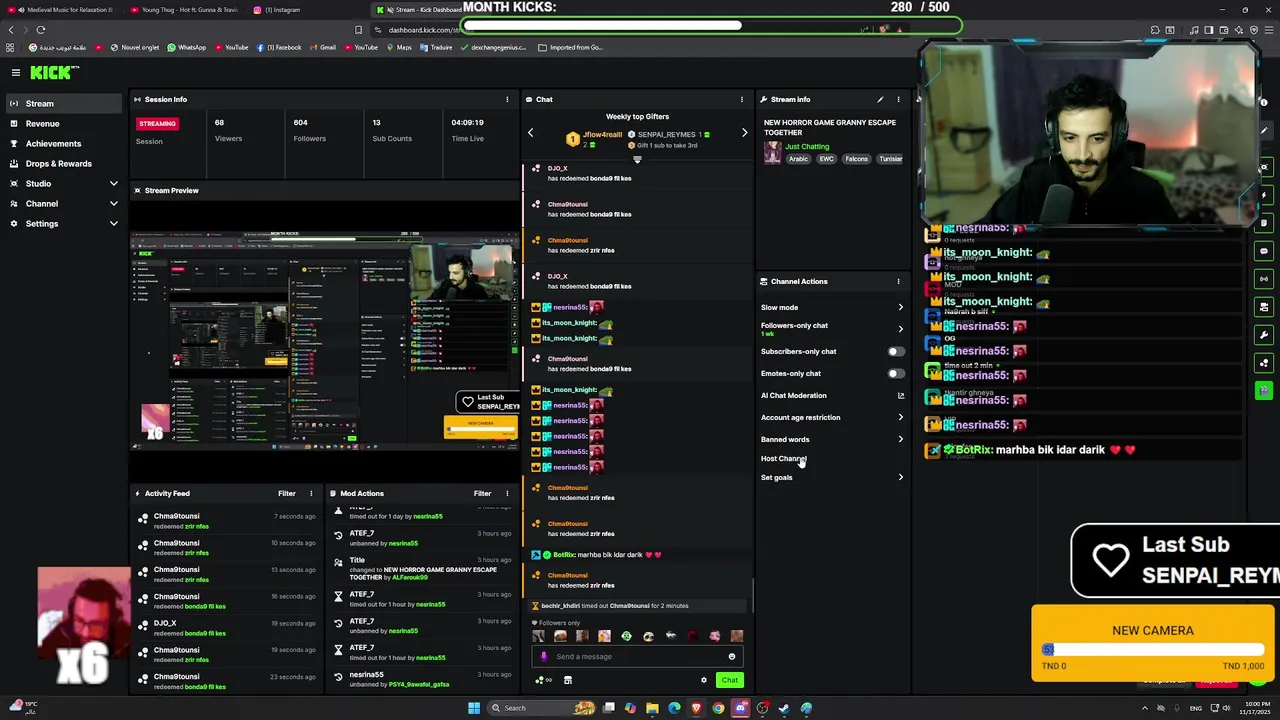Open Followers-only chat options
1280x720 pixels.
coord(832,327)
